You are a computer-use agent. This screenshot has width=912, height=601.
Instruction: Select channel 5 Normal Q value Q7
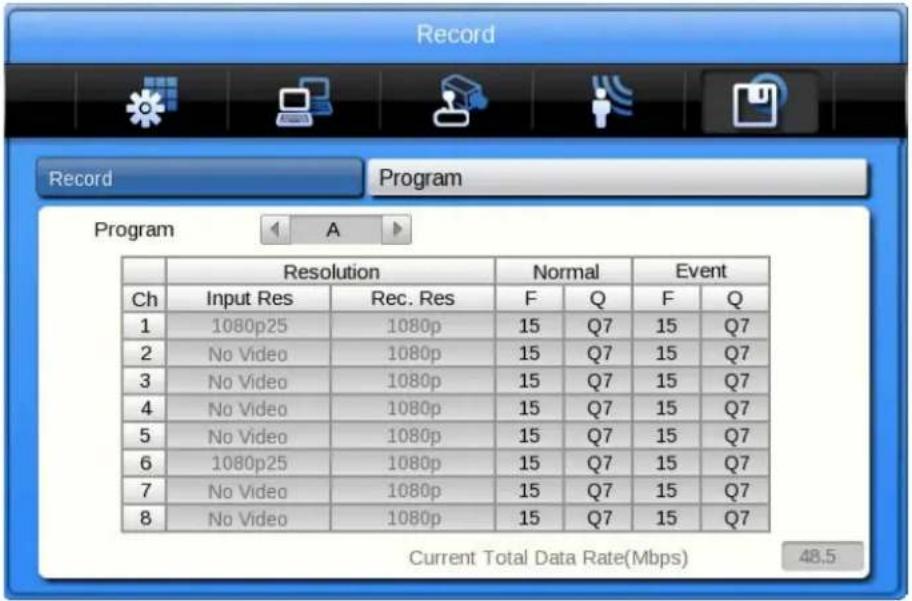(x=598, y=435)
